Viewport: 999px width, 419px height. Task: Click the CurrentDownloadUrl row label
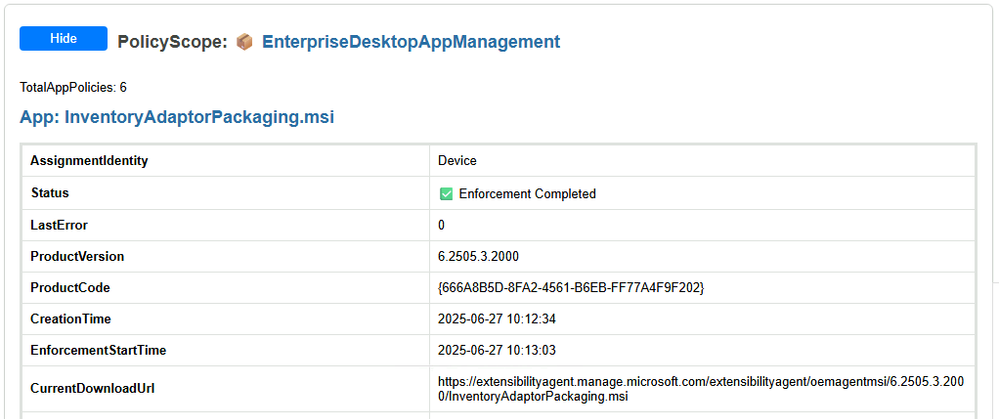(92, 388)
